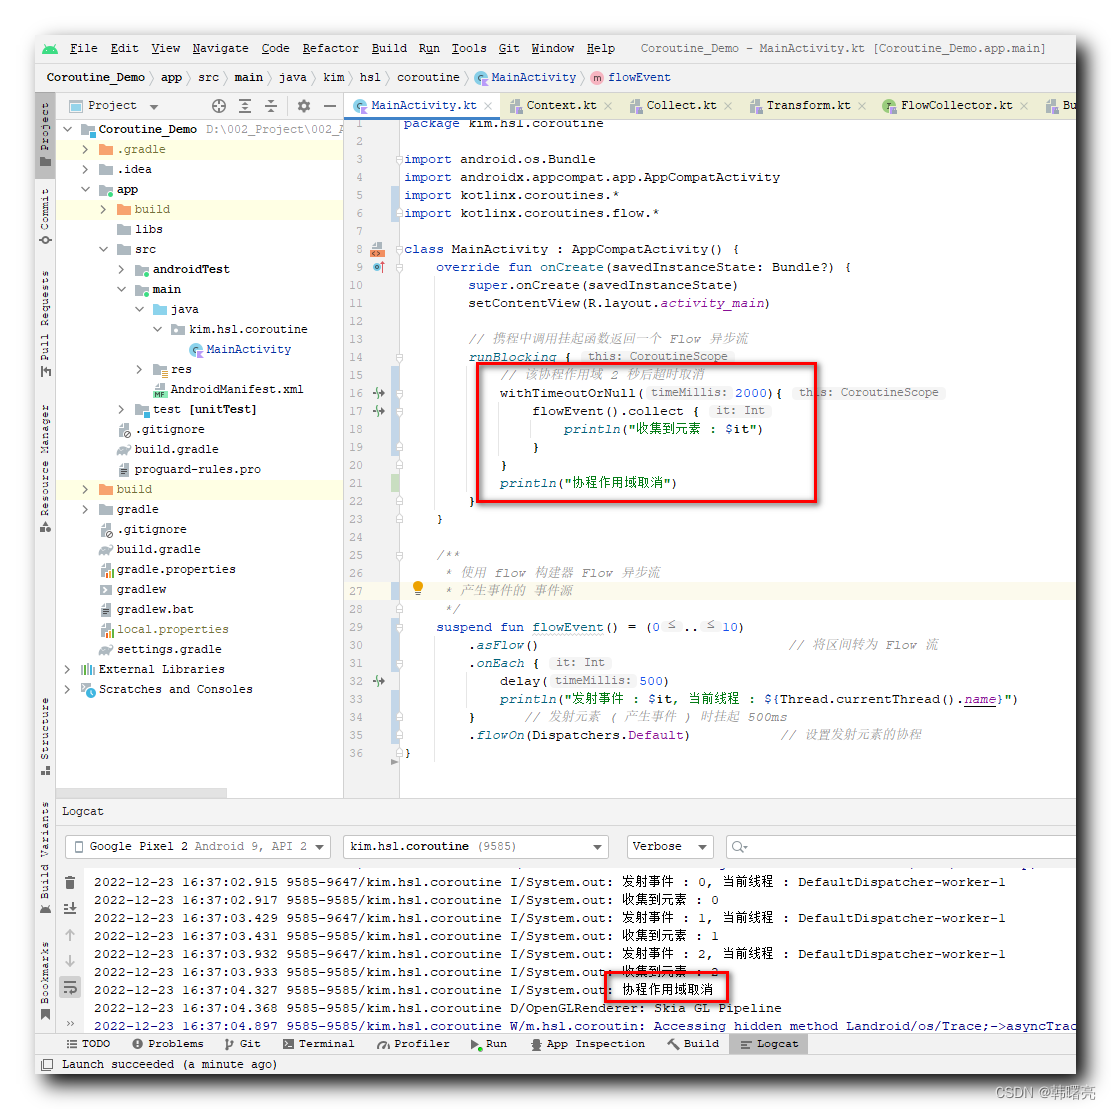Click the Expand All icon in Project toolbar
This screenshot has height=1109, width=1111.
pyautogui.click(x=245, y=106)
